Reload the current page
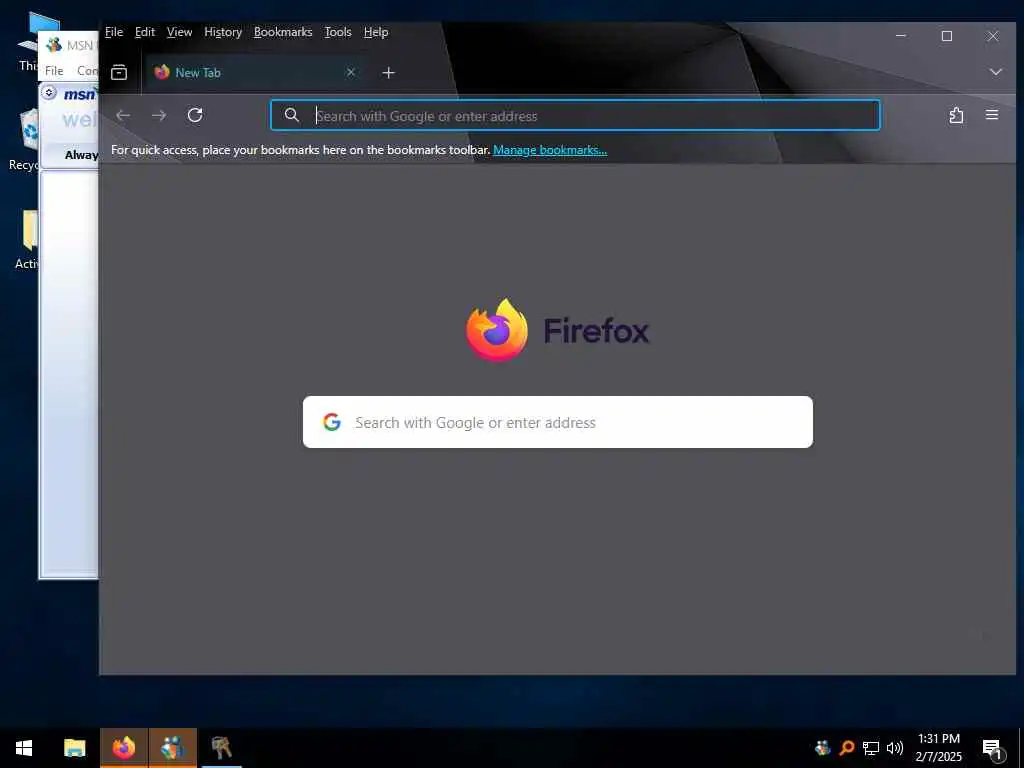Screen dimensions: 1024x768 [195, 116]
